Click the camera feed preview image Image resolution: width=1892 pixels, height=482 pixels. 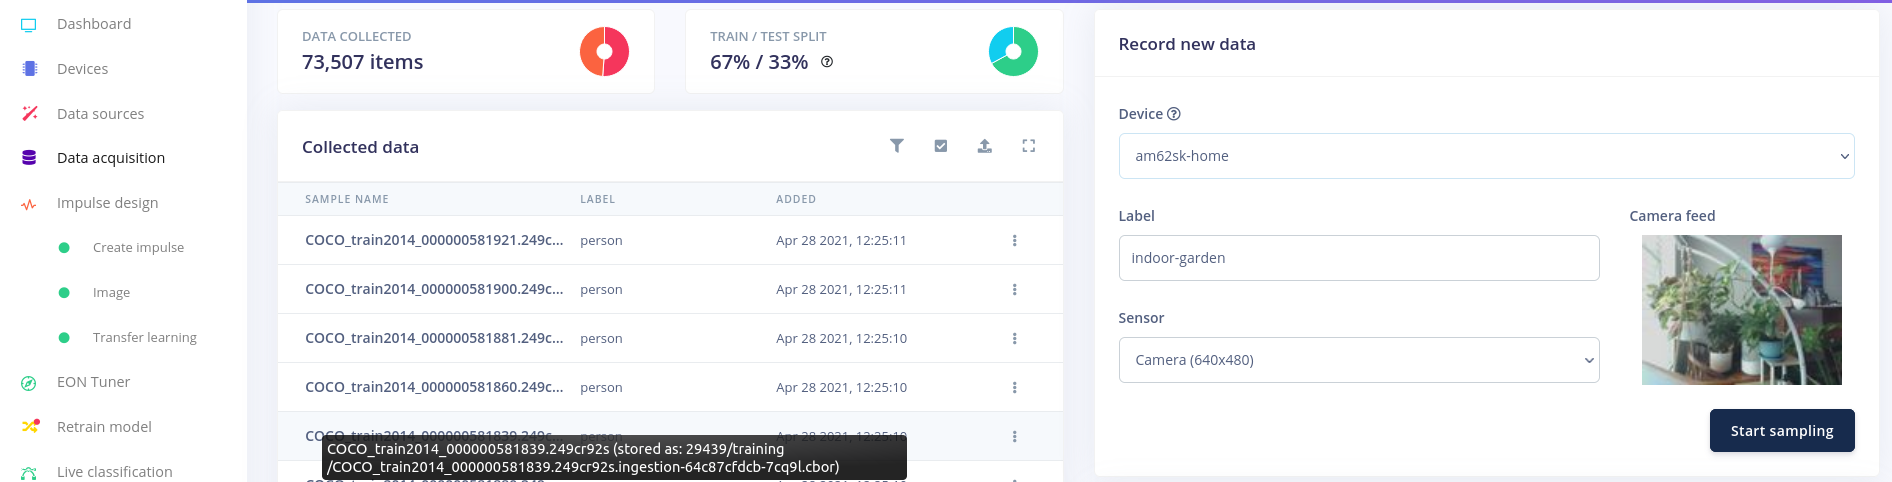1741,310
